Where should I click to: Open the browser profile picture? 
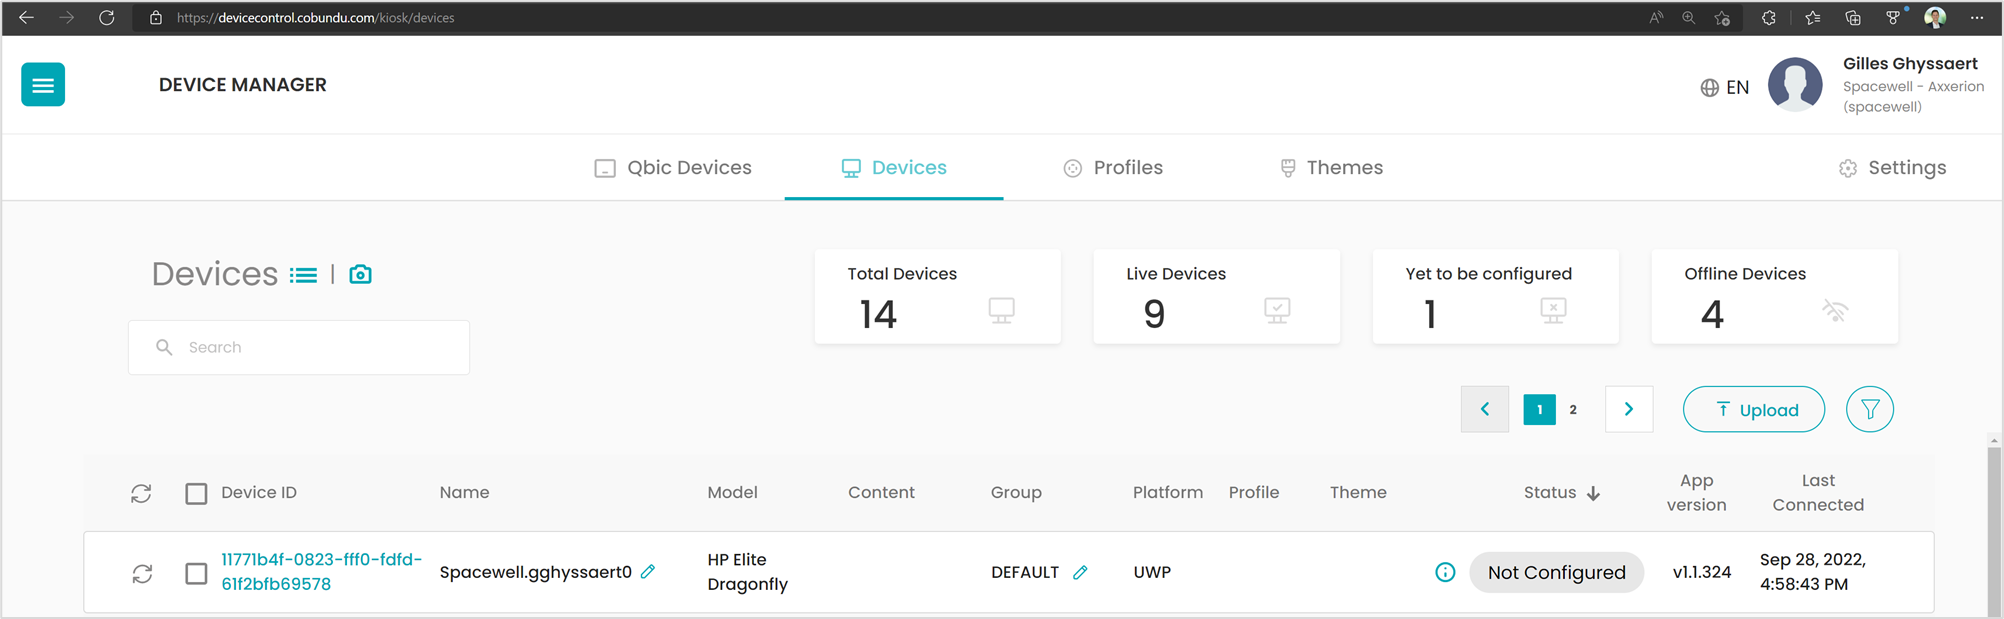click(1935, 18)
